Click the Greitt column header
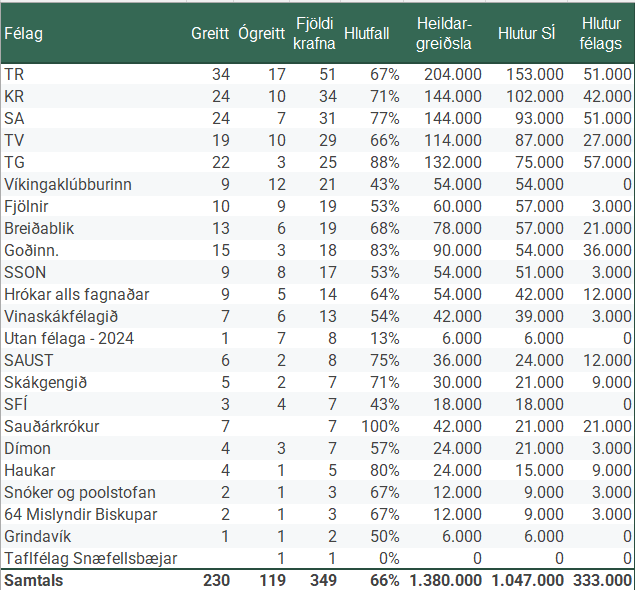This screenshot has width=635, height=590. click(210, 33)
